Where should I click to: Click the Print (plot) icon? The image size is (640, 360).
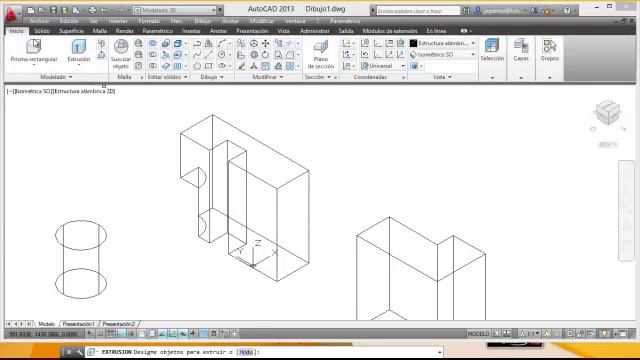(93, 10)
